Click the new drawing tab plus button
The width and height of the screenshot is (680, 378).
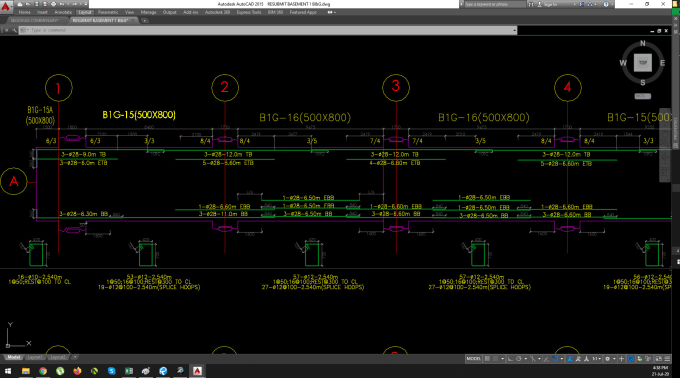(x=144, y=20)
